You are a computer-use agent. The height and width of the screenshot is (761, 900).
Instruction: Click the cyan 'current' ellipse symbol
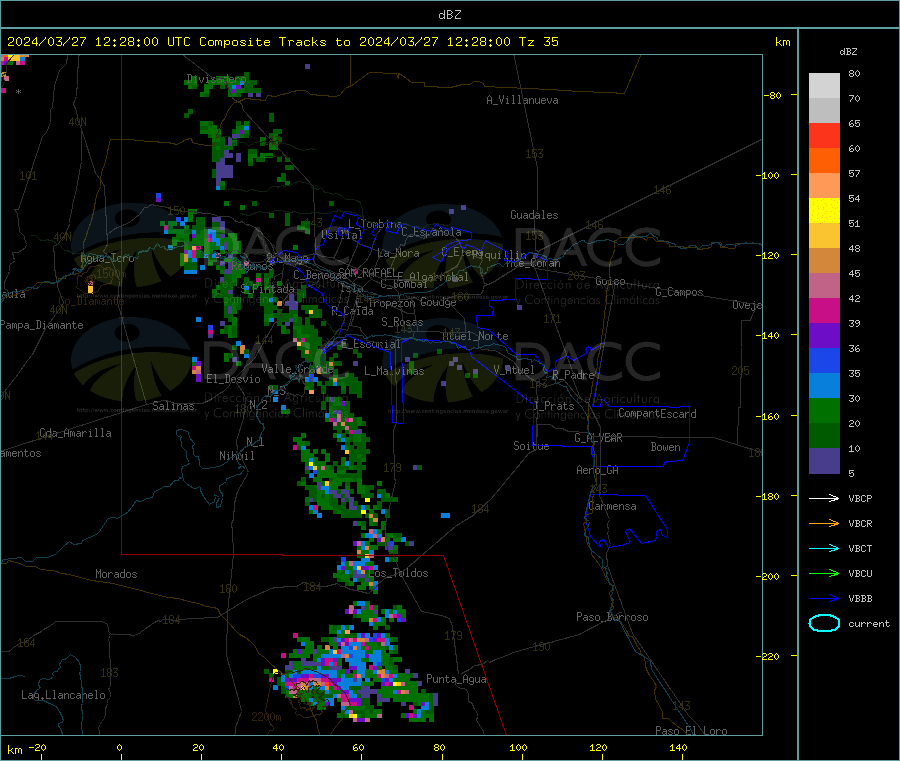824,623
